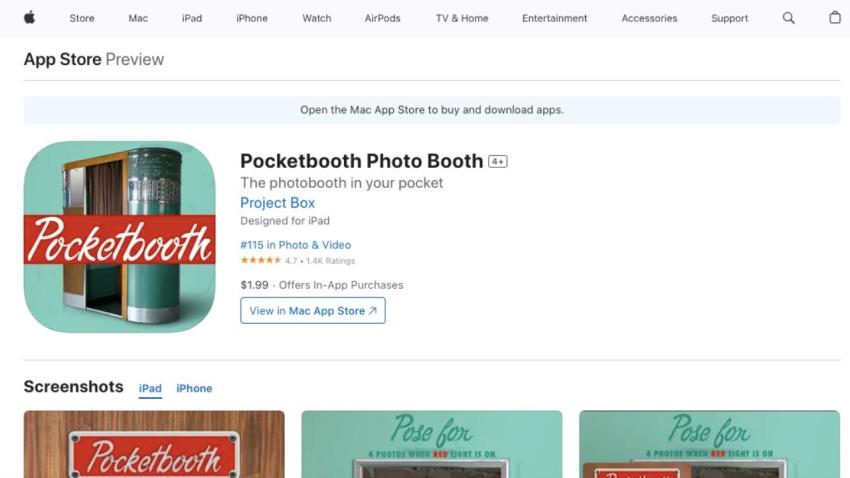The image size is (850, 478).
Task: Open the Accessories menu
Action: point(649,18)
